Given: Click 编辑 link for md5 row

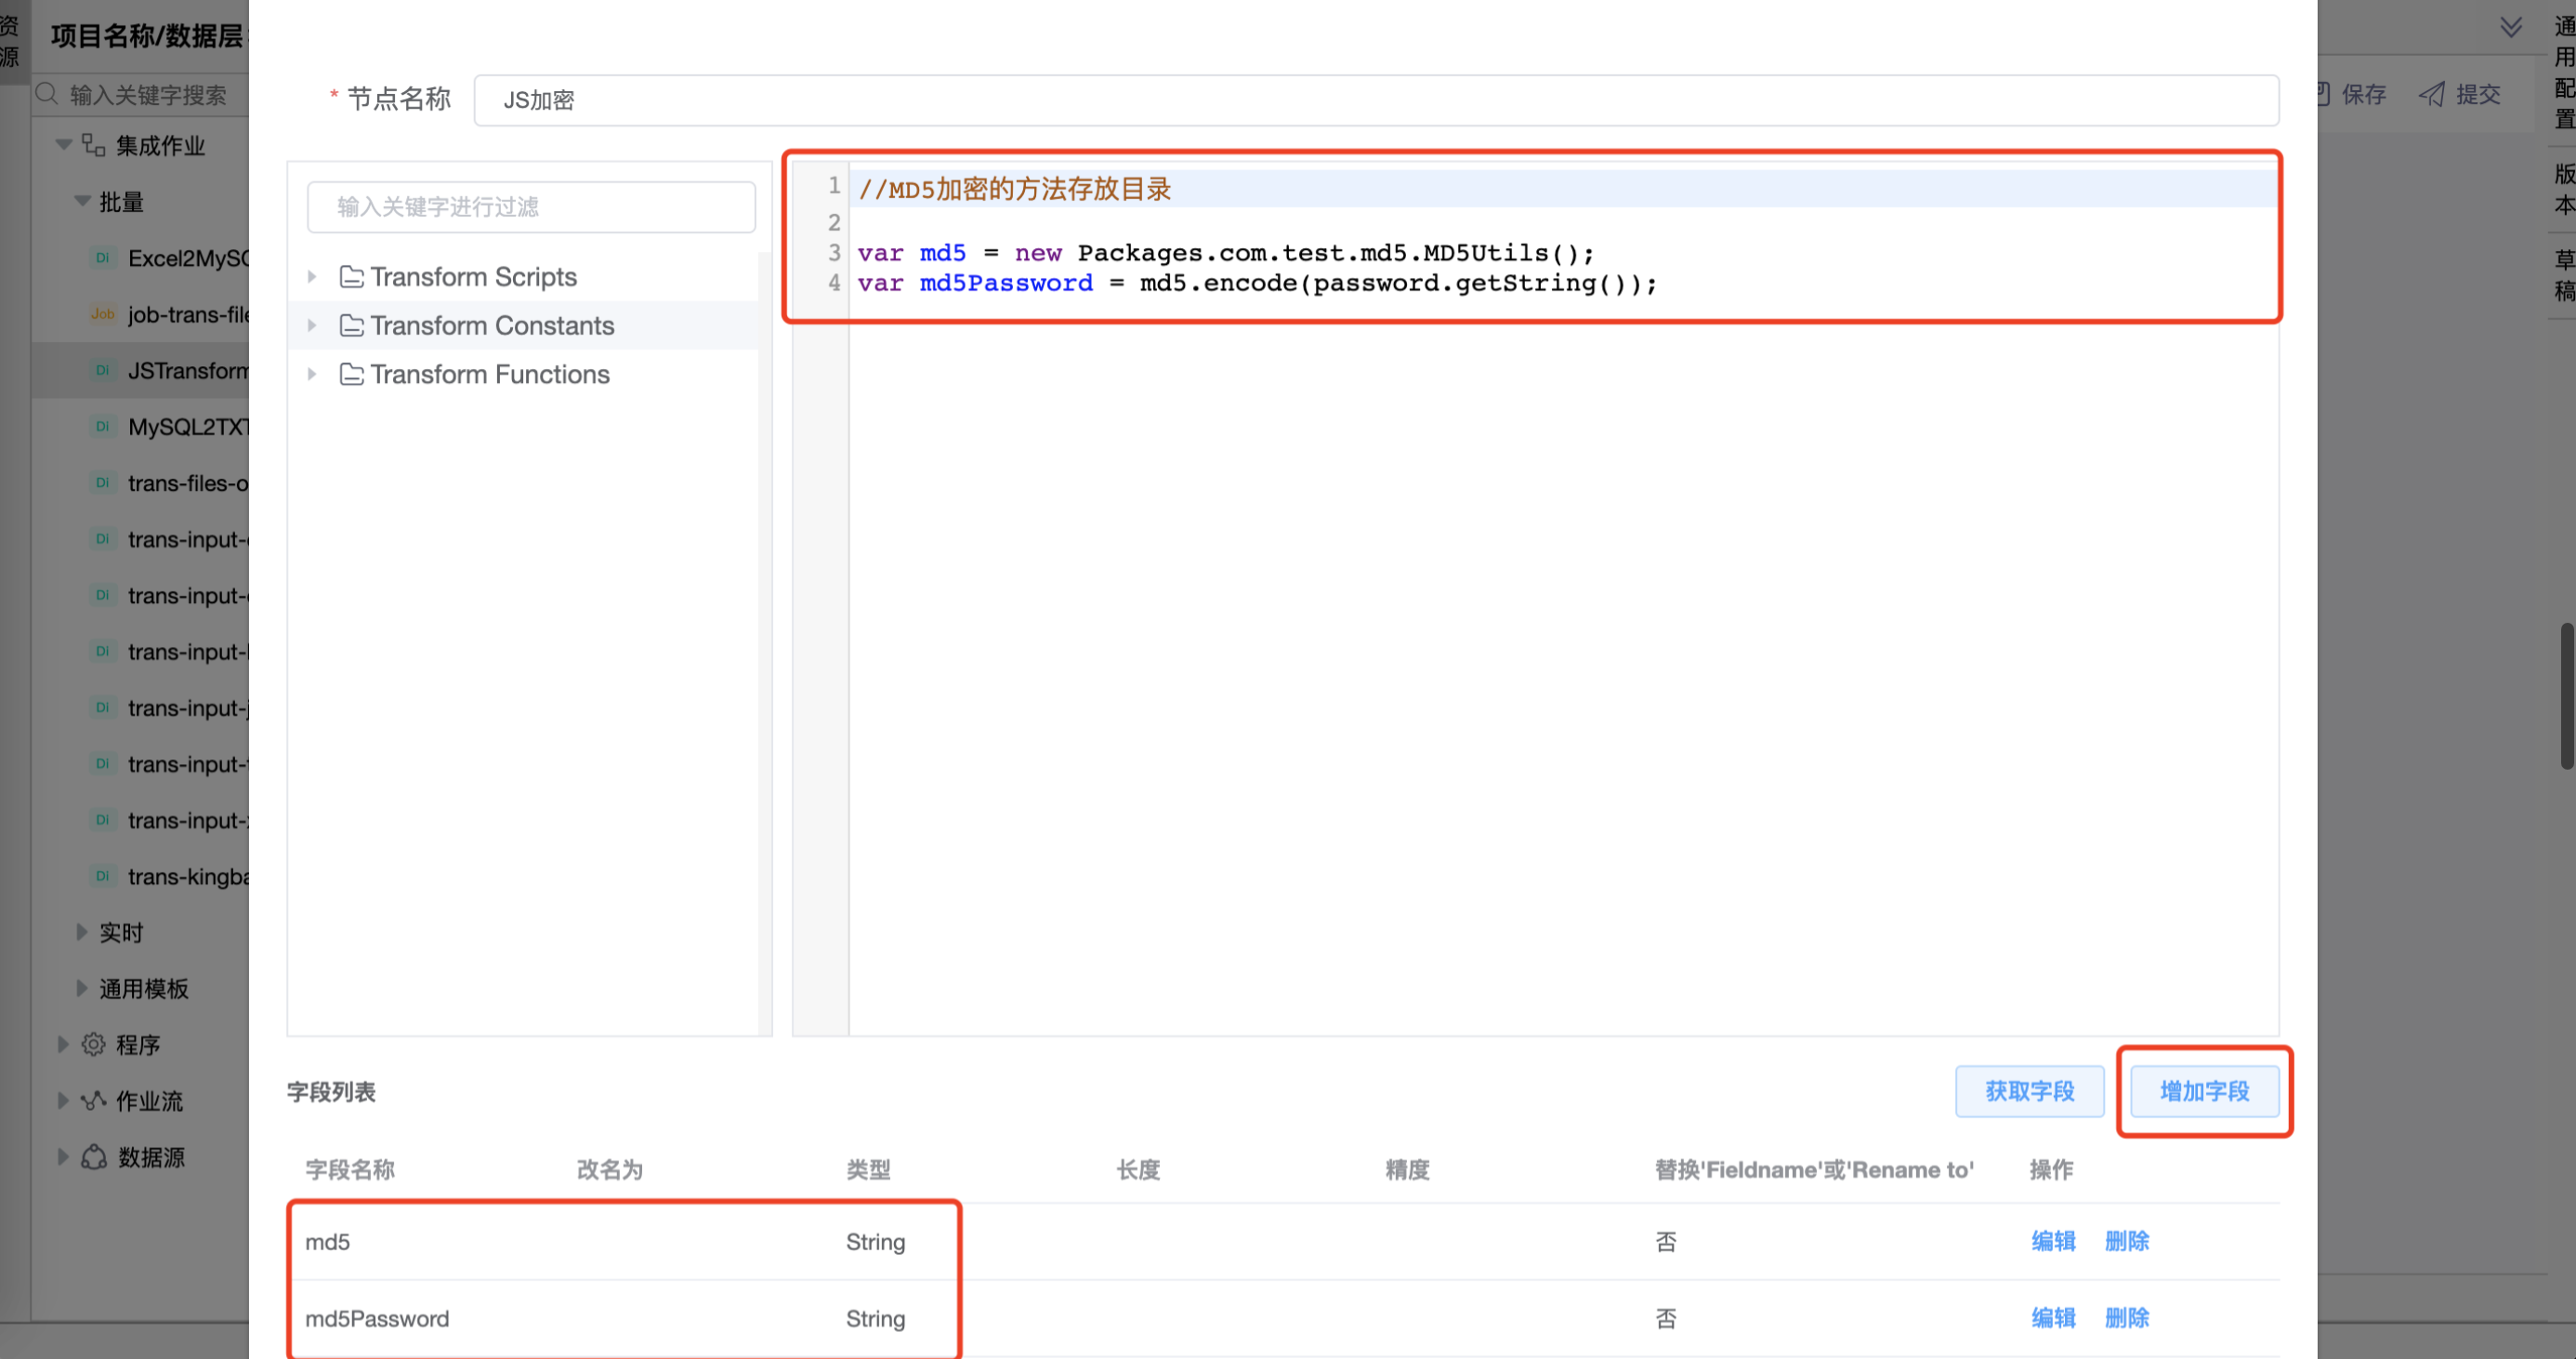Looking at the screenshot, I should click(x=2052, y=1241).
